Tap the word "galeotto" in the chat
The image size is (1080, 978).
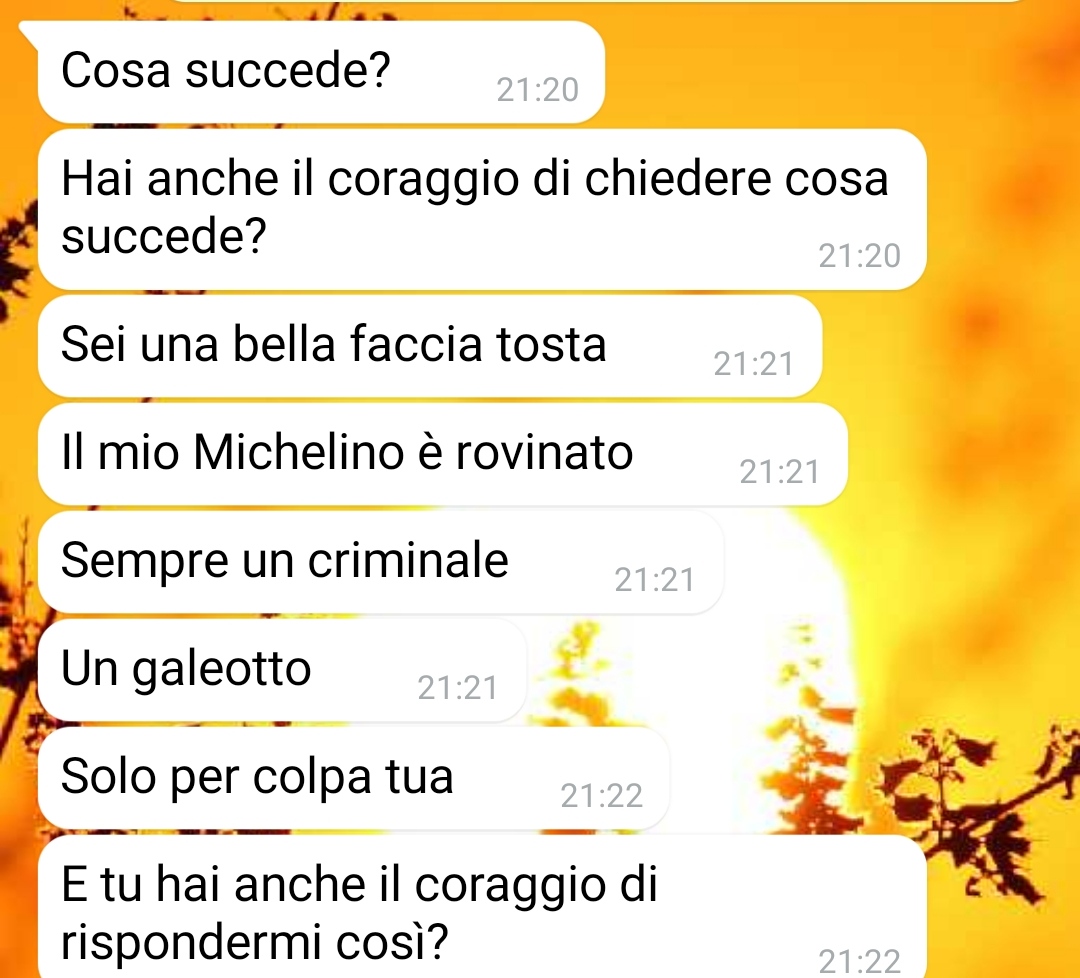click(x=221, y=670)
